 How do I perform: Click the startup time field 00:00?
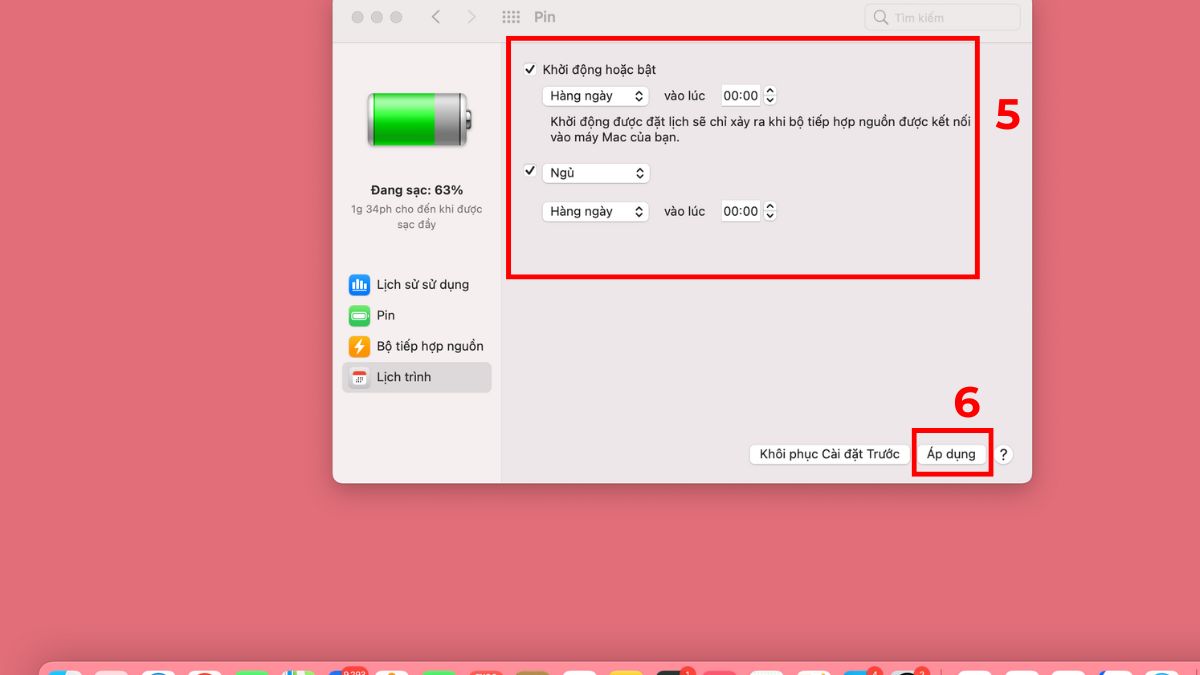[741, 96]
